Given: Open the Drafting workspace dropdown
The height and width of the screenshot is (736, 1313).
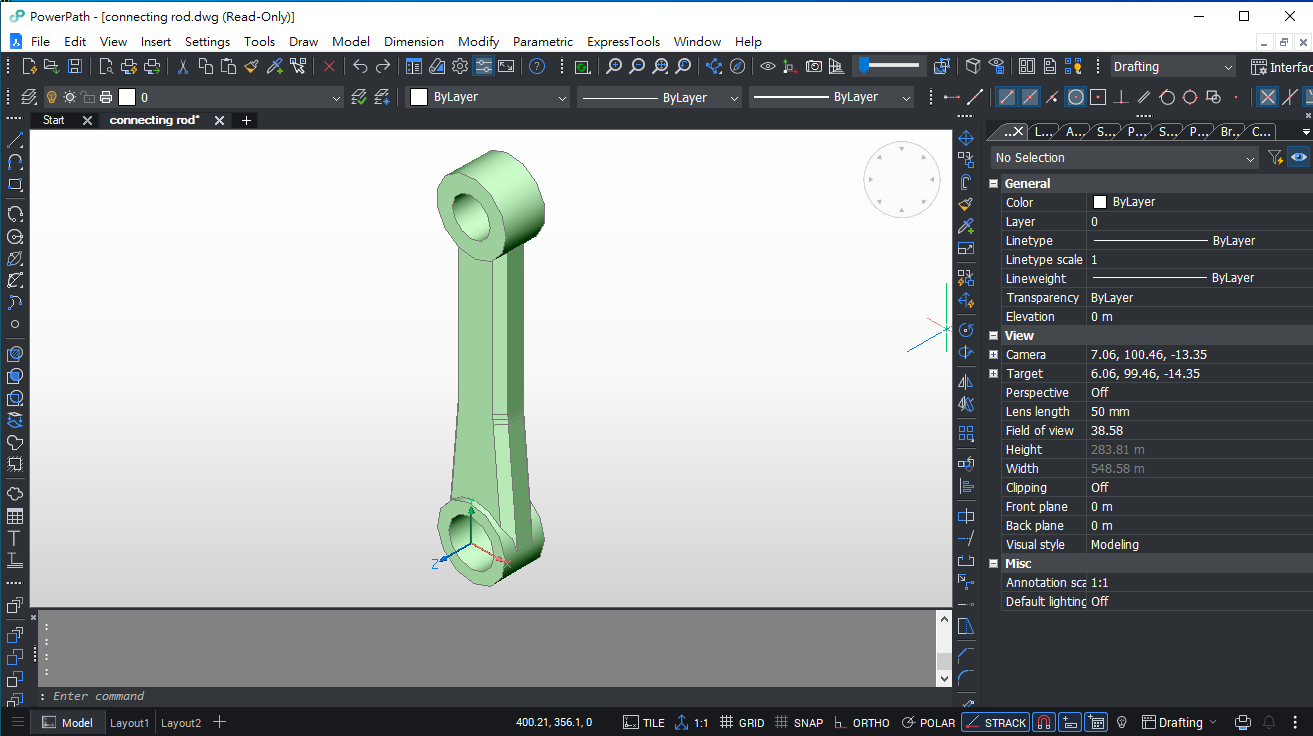Looking at the screenshot, I should (x=1174, y=67).
